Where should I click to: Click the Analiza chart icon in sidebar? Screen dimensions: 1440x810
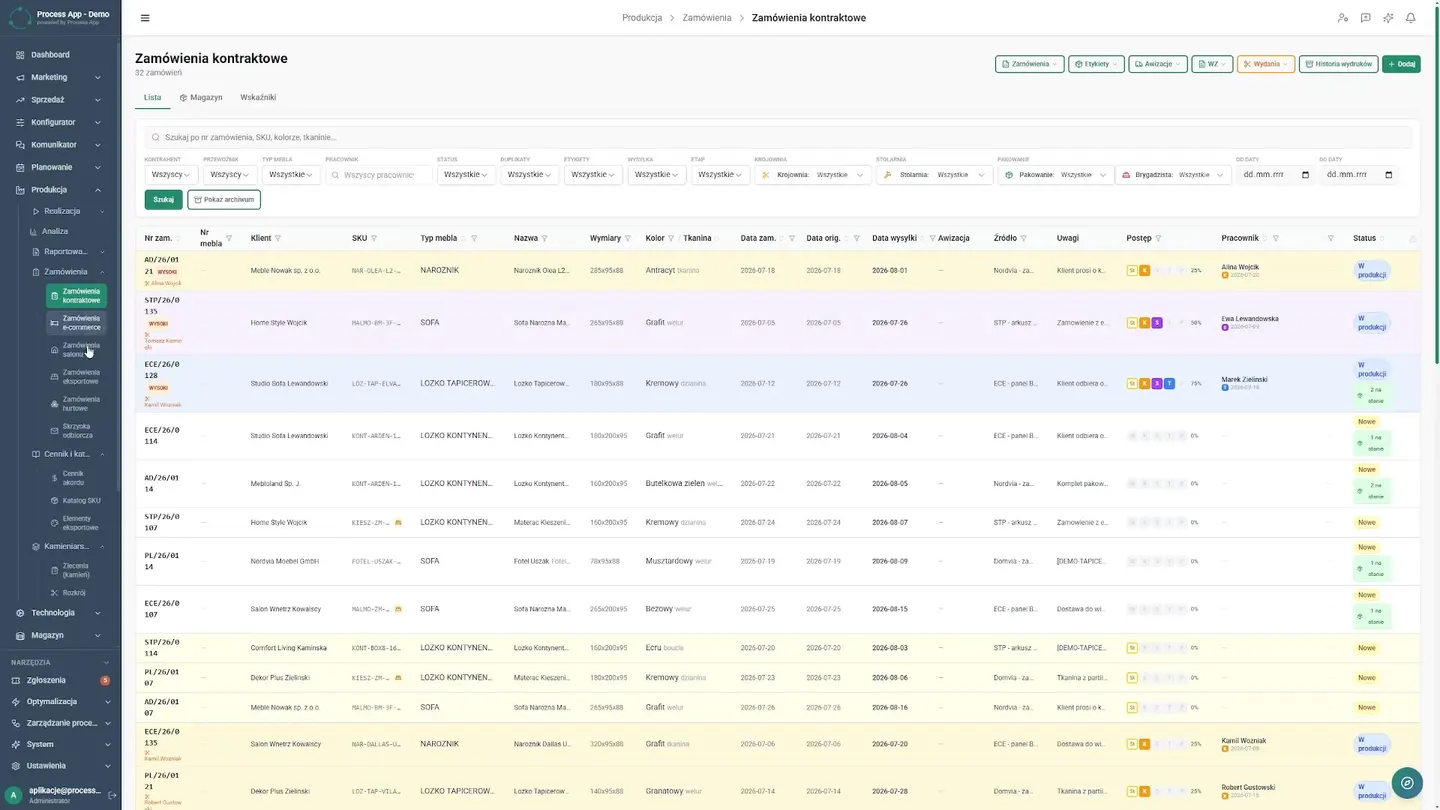point(34,231)
